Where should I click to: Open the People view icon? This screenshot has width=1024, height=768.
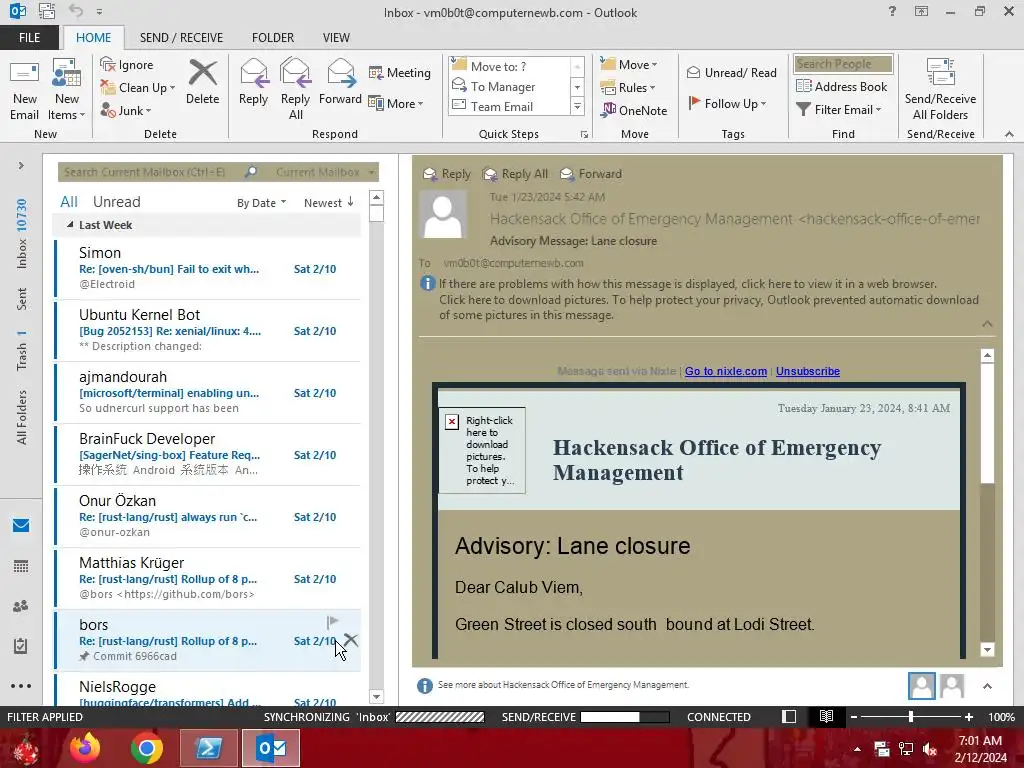click(21, 606)
